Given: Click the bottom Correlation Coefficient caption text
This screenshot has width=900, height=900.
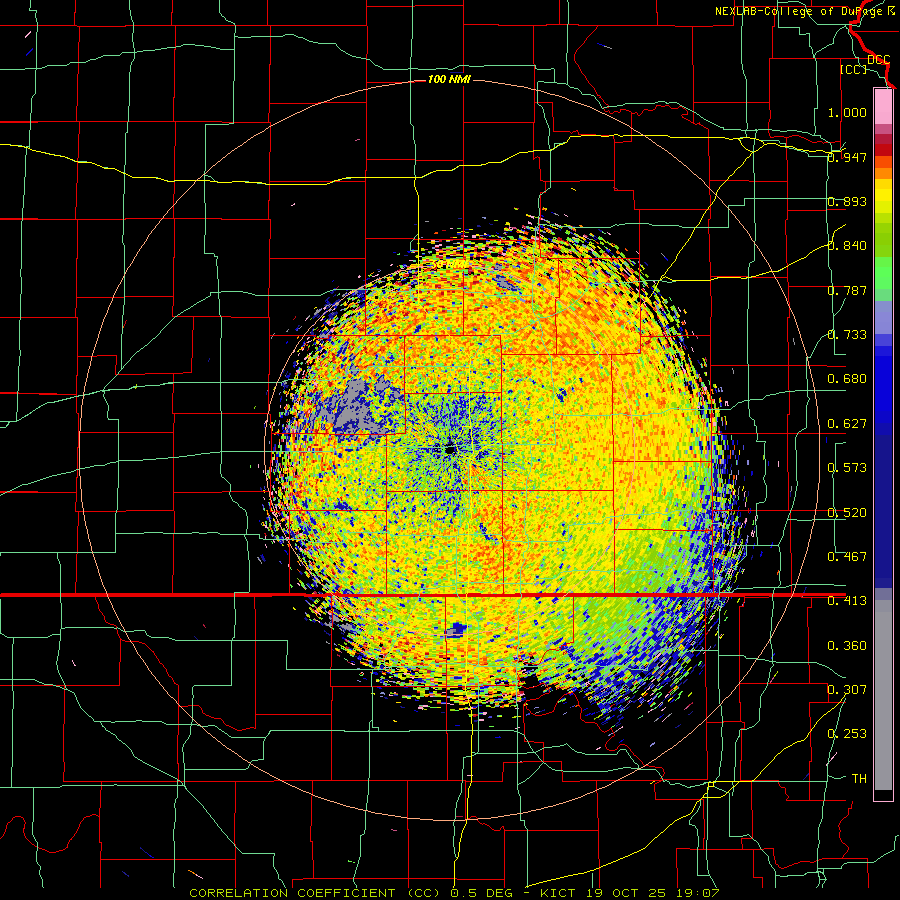Looking at the screenshot, I should click(453, 893).
